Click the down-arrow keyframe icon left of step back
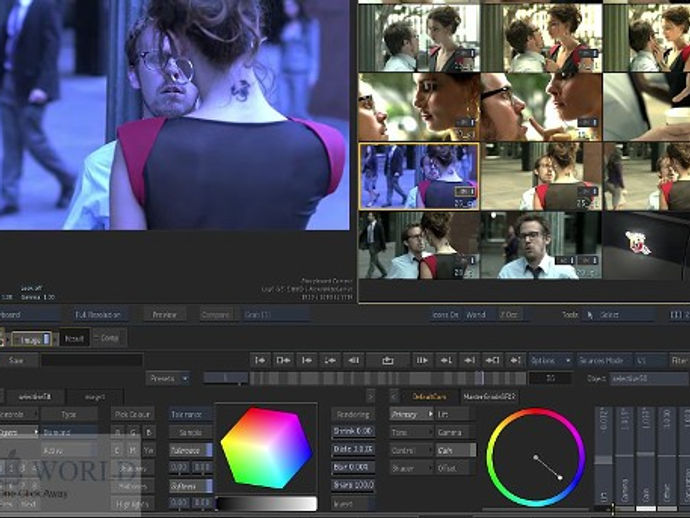690x518 pixels. (x=330, y=360)
